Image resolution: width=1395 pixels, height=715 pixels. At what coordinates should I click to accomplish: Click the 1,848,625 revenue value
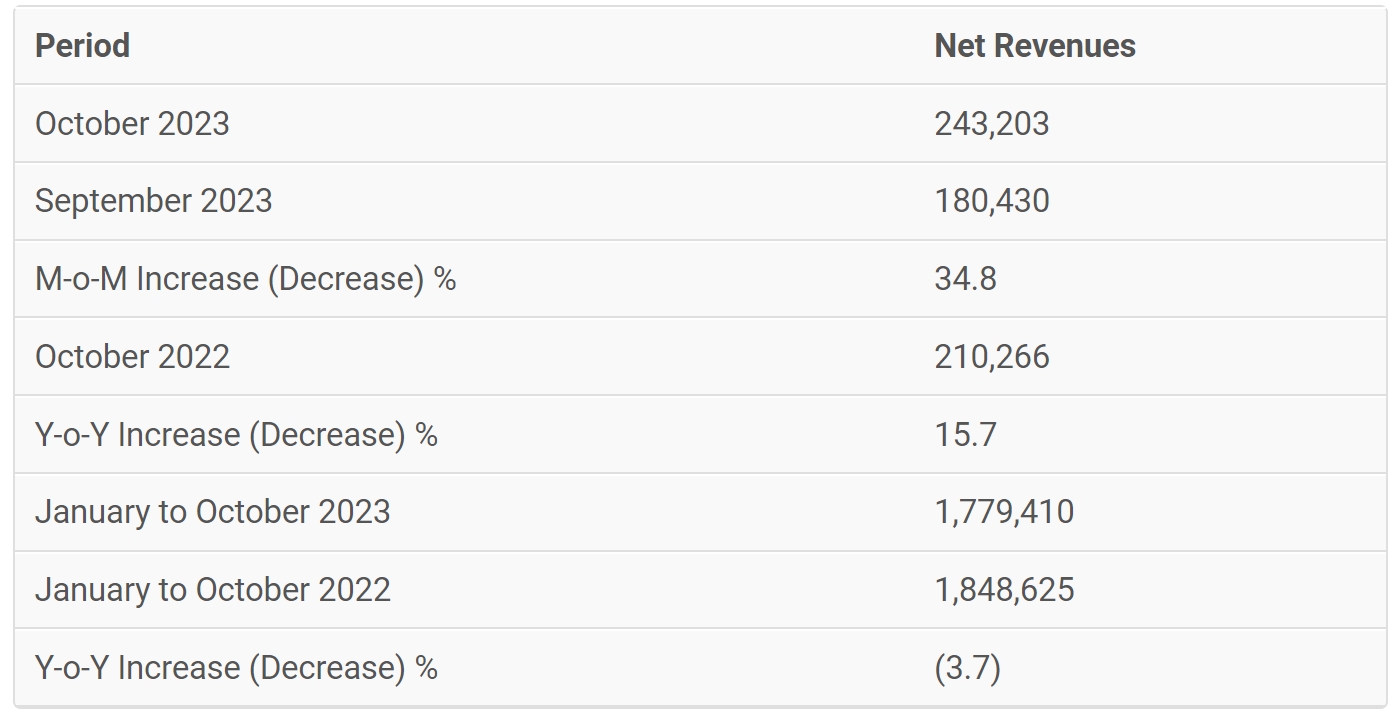(x=1004, y=590)
